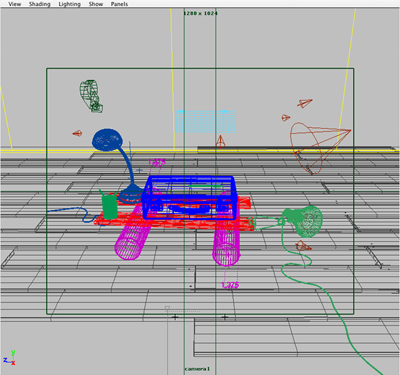Image resolution: width=400 pixels, height=375 pixels.
Task: Open the Show menu
Action: pos(96,4)
